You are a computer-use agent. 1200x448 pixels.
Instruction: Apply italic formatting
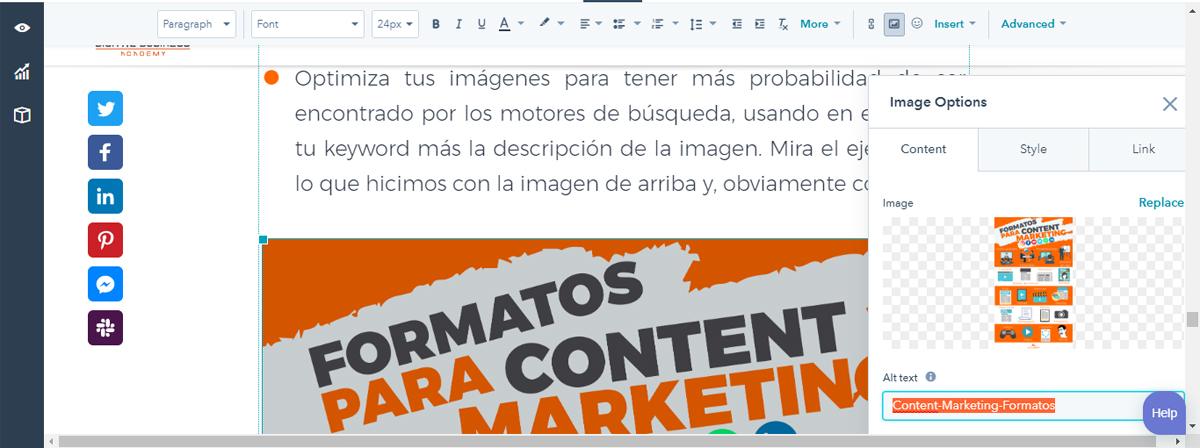459,24
